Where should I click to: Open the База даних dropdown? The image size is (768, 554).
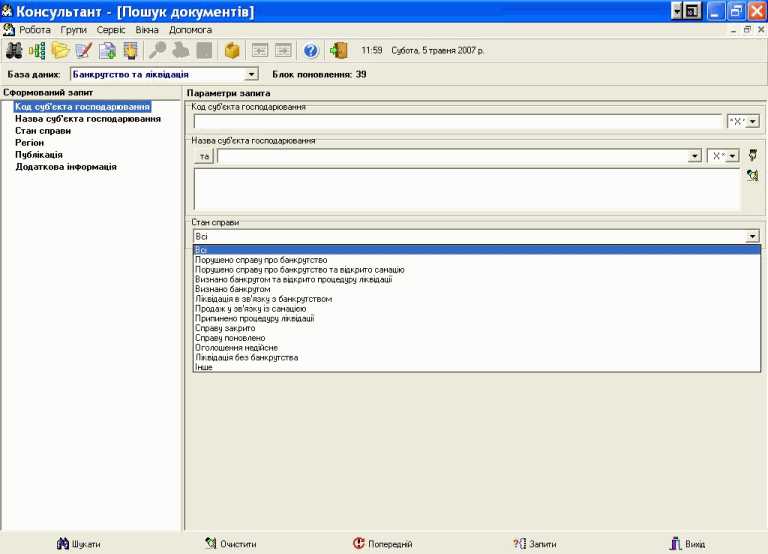tap(251, 74)
